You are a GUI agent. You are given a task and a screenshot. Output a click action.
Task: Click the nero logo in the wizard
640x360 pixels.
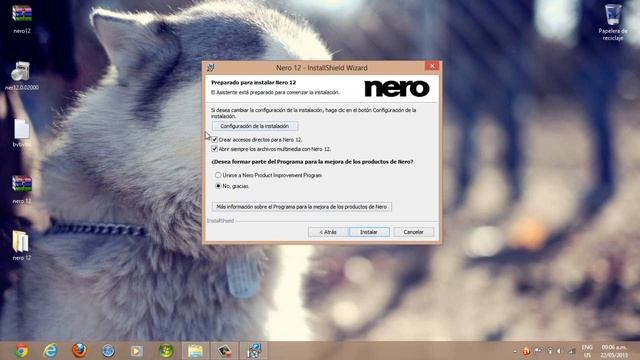pos(397,88)
